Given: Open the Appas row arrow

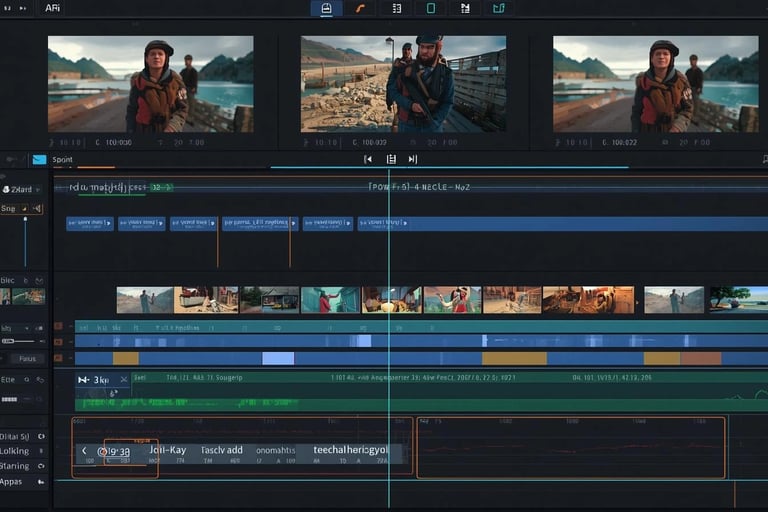Looking at the screenshot, I should point(41,481).
